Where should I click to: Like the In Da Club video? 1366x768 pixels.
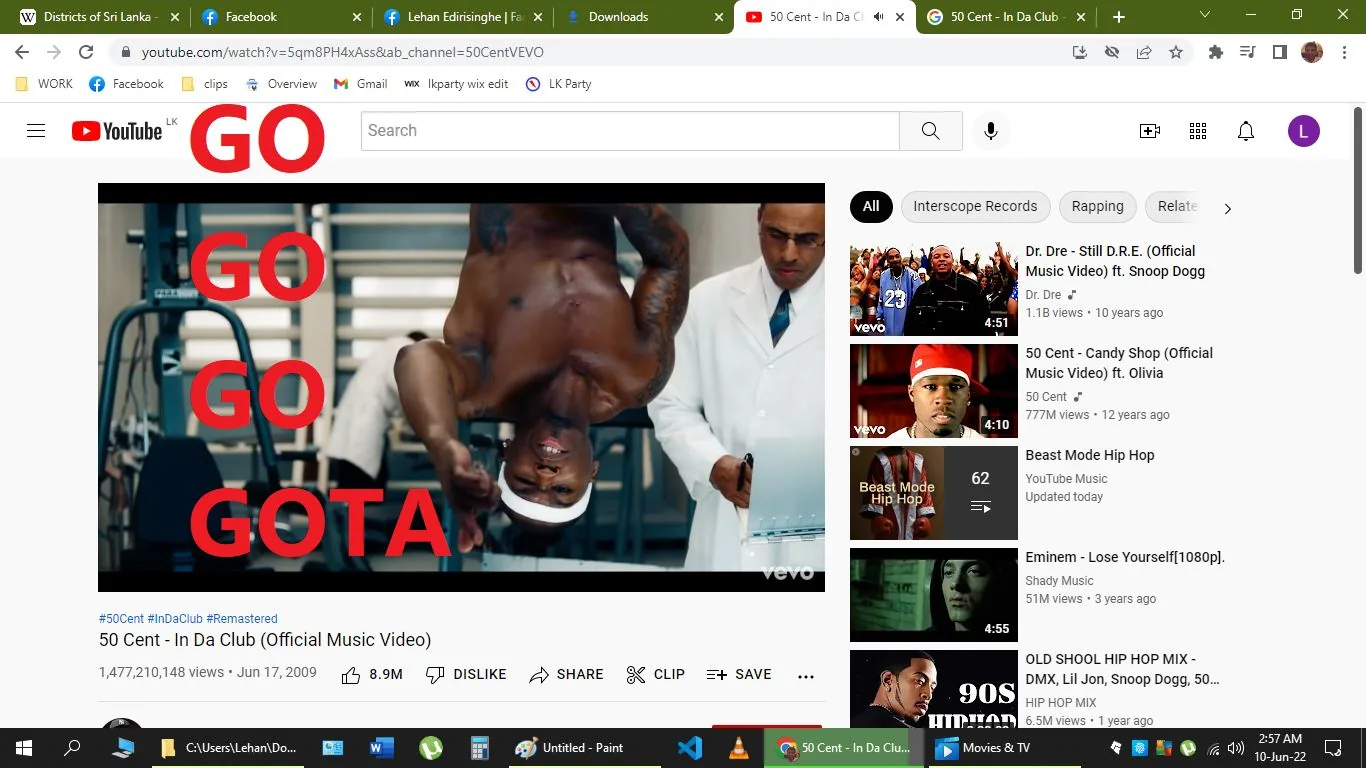(372, 675)
